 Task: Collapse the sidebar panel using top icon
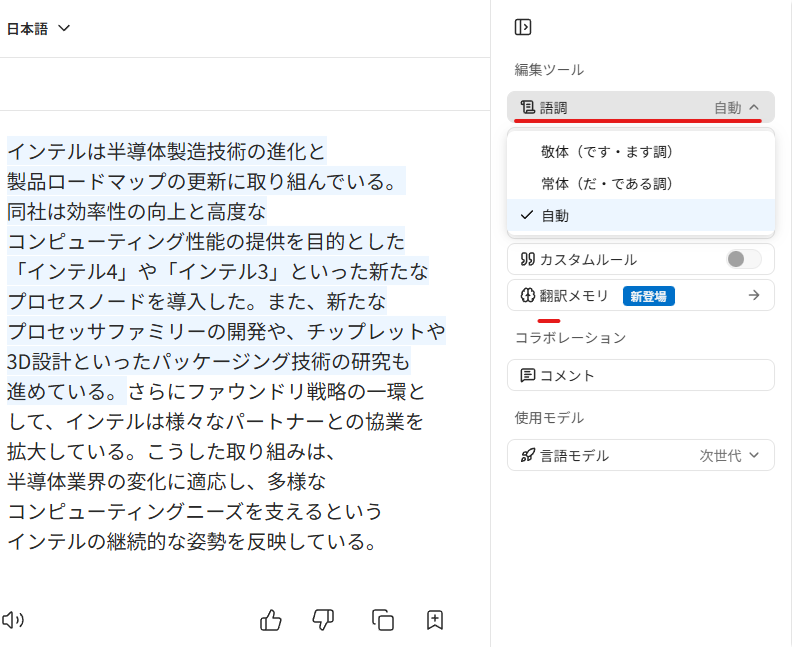pos(523,27)
